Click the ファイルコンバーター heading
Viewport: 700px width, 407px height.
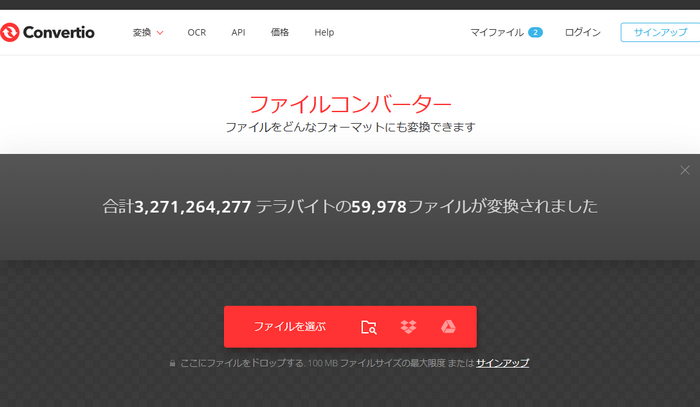[x=350, y=104]
